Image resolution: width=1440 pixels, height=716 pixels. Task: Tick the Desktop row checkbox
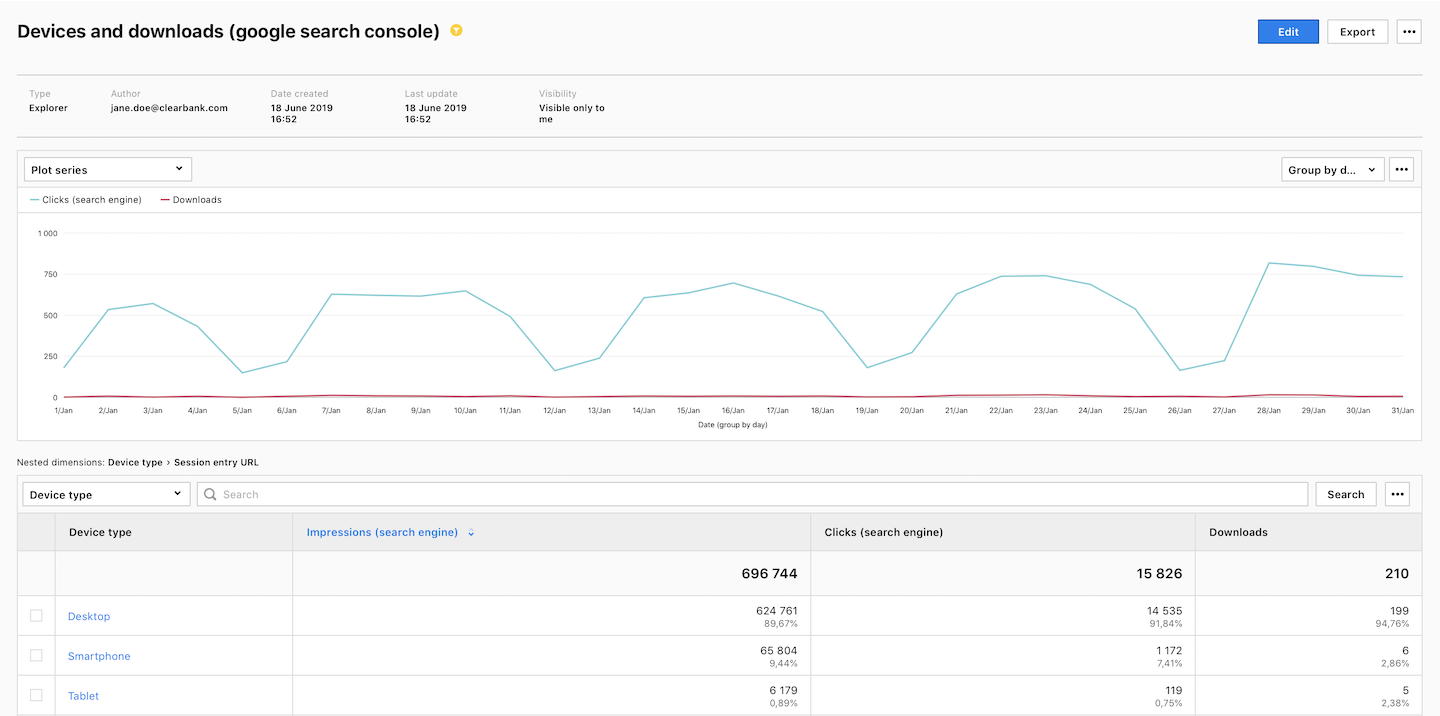(36, 616)
